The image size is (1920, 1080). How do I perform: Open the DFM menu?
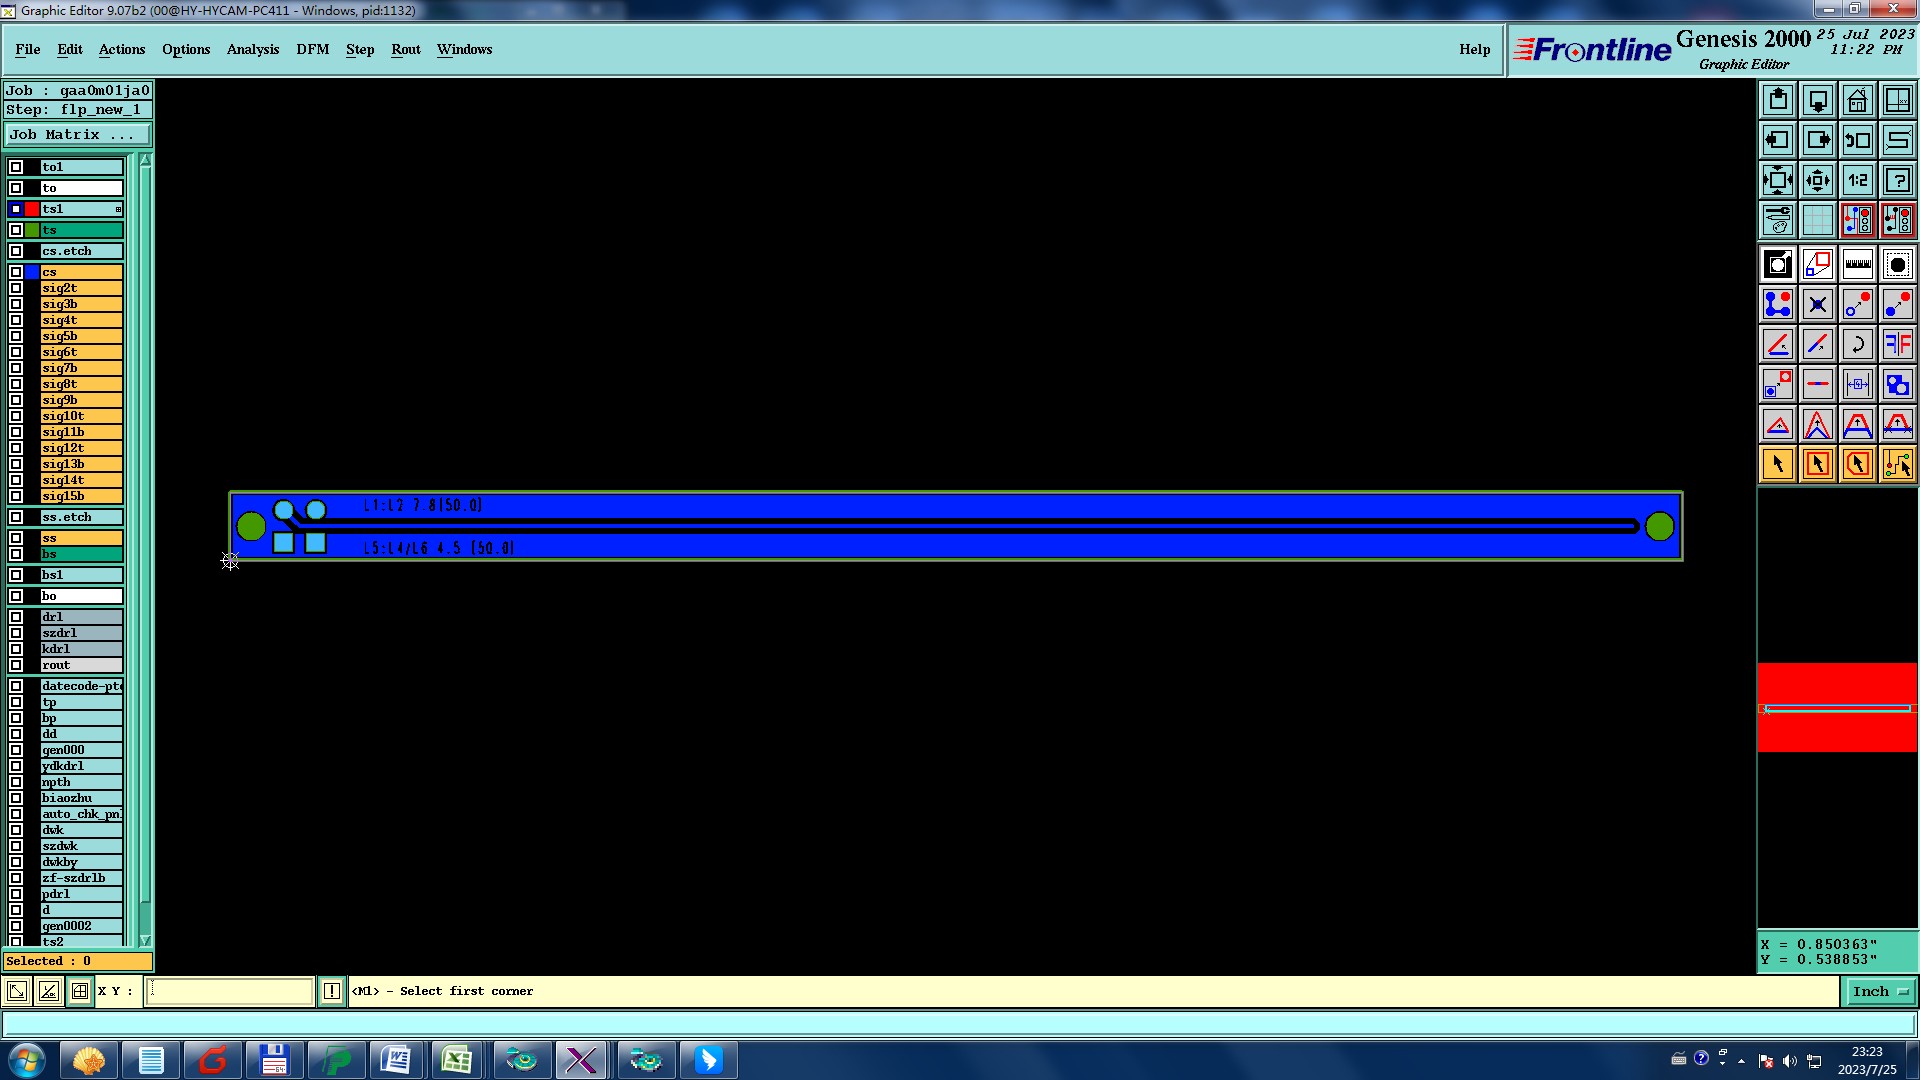point(312,49)
